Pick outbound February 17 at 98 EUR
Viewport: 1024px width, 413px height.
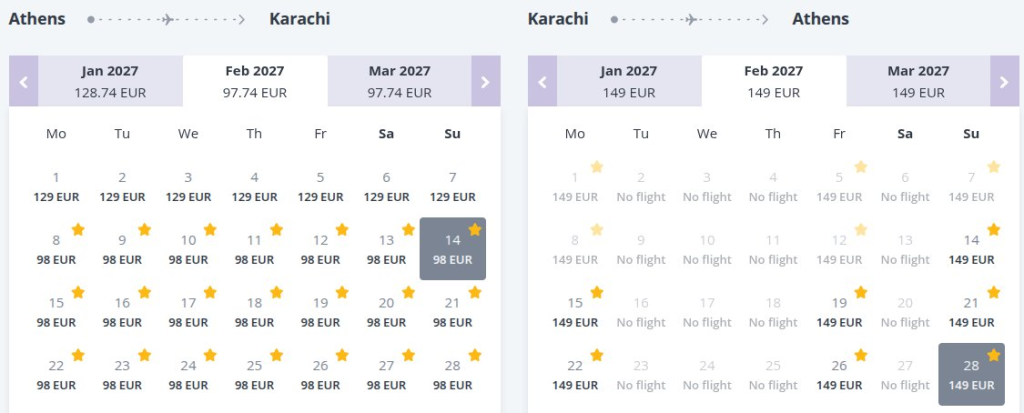(188, 312)
